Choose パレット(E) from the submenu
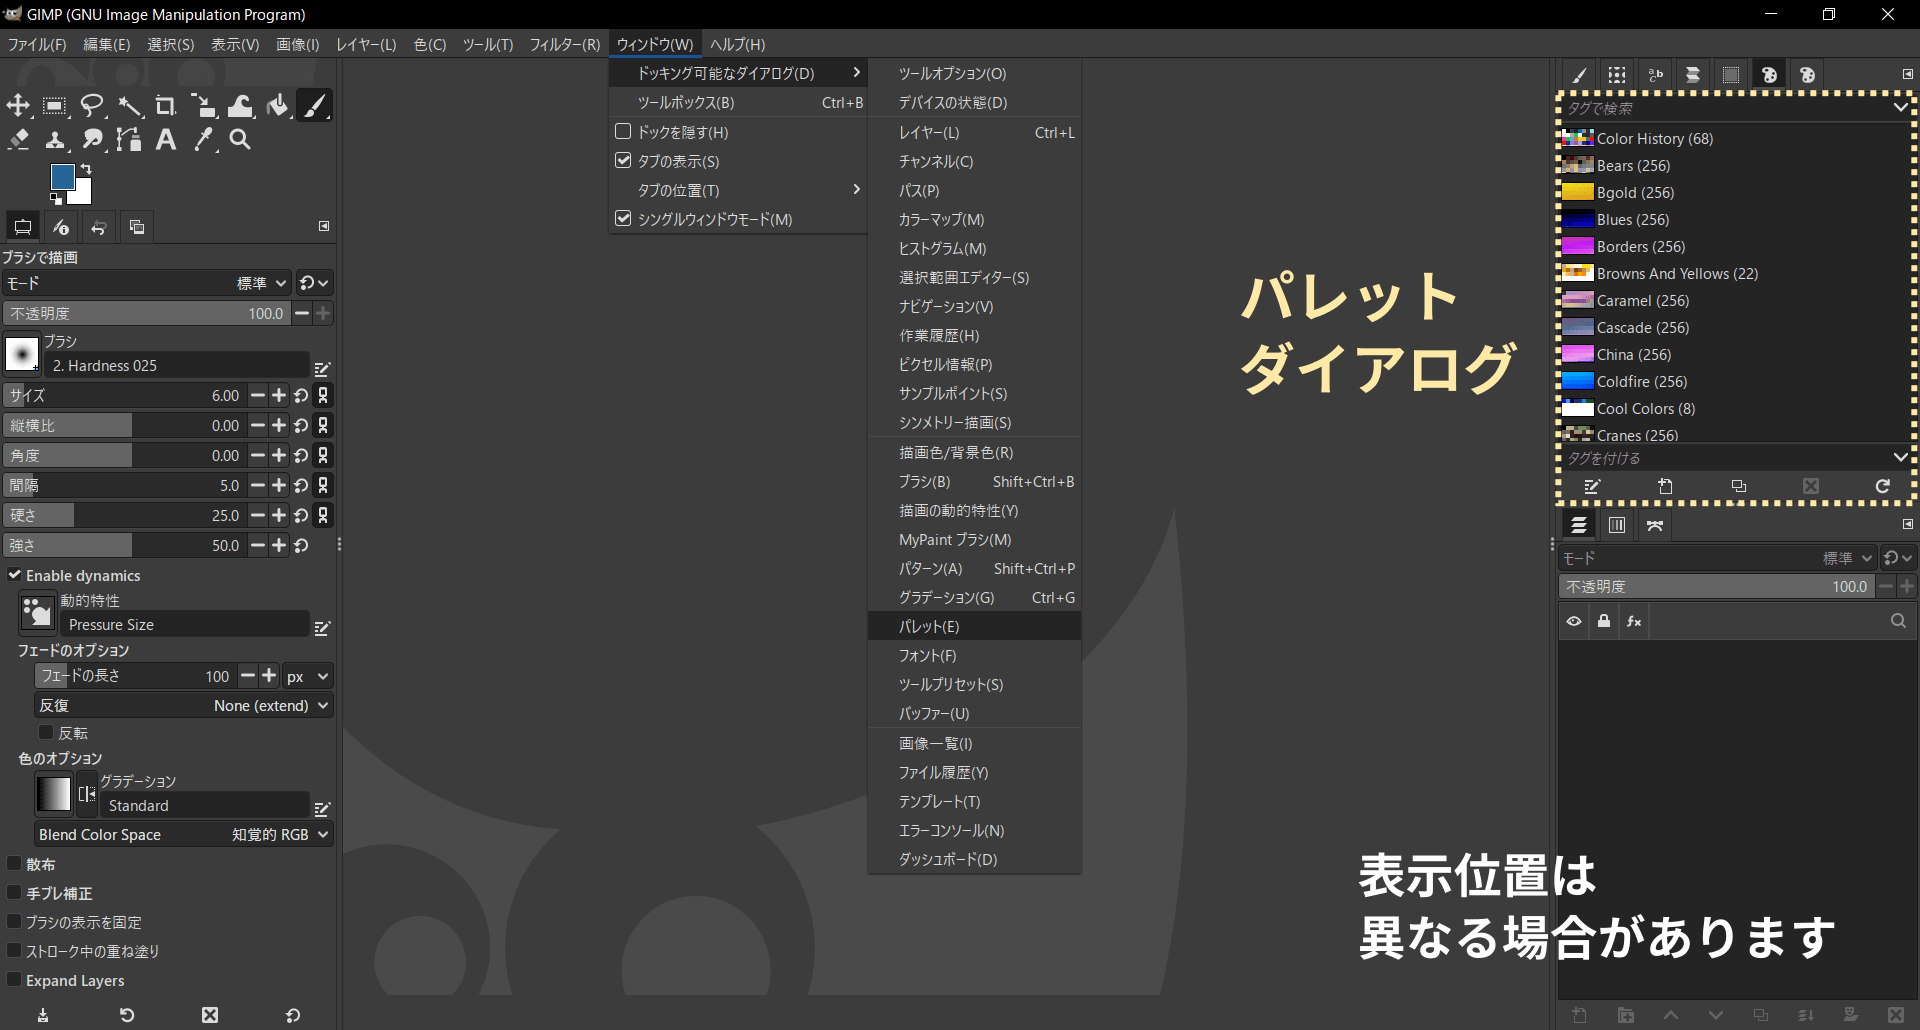1920x1030 pixels. [975, 626]
